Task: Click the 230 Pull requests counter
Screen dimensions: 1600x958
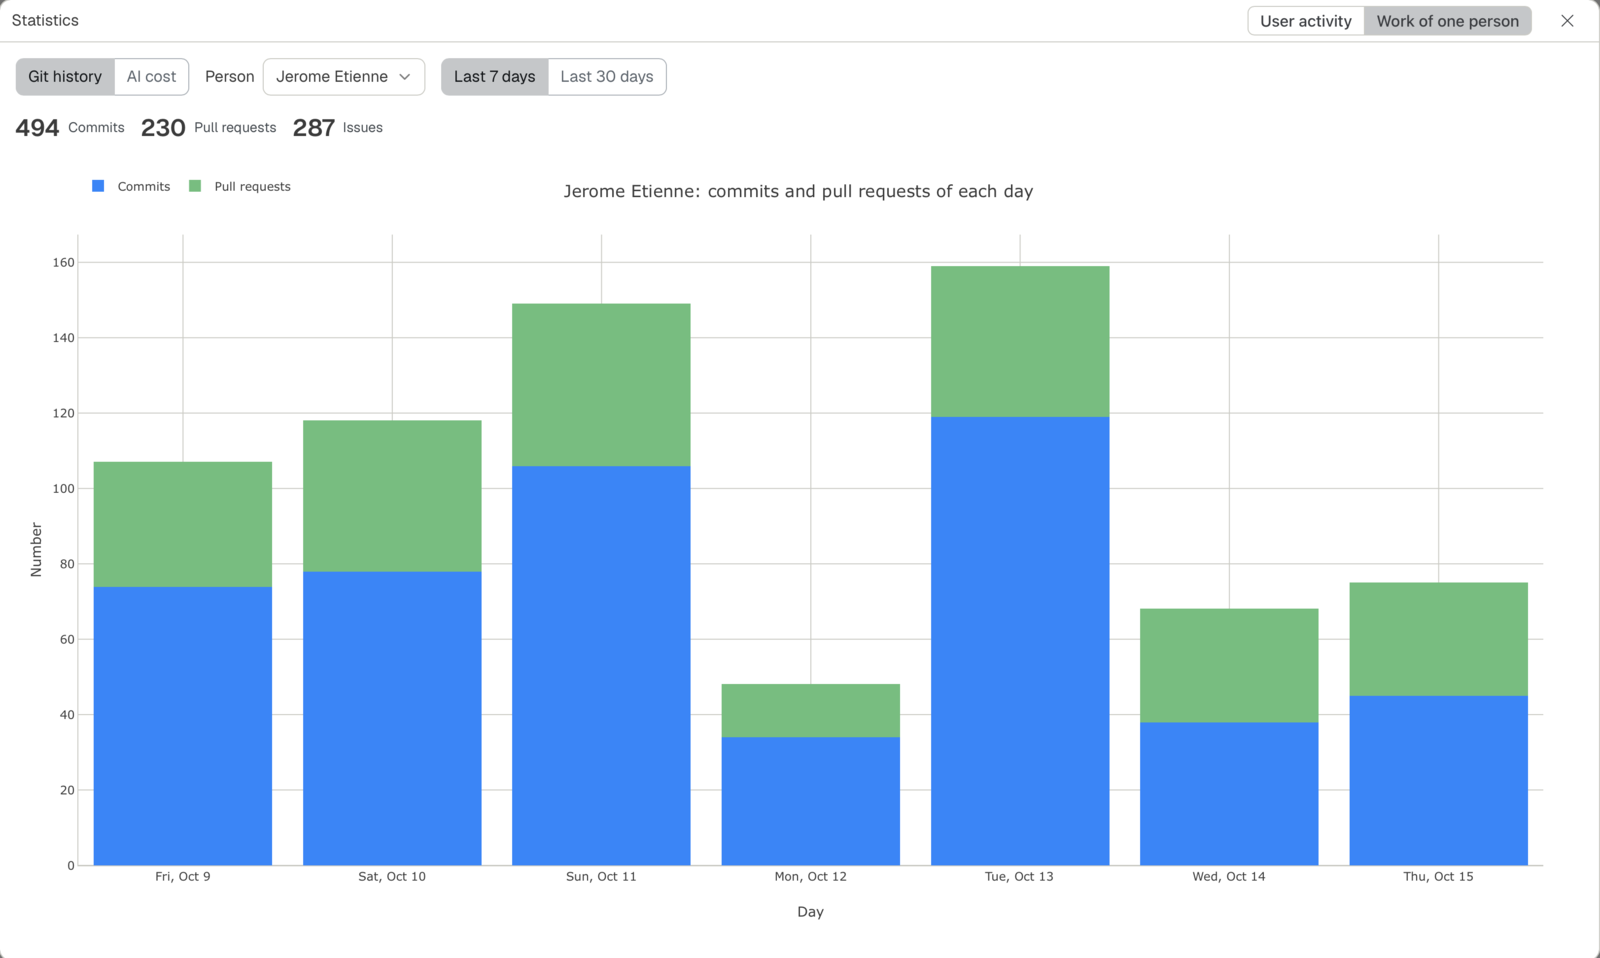Action: (208, 128)
